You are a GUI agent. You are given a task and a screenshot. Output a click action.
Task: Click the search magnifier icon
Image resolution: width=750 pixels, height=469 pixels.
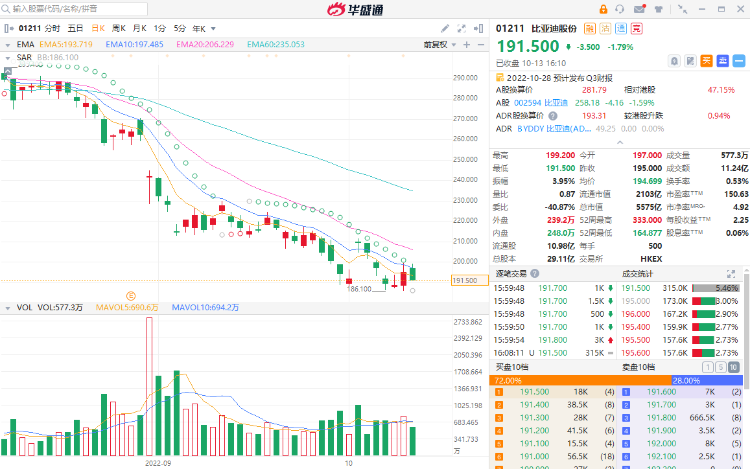pyautogui.click(x=6, y=9)
